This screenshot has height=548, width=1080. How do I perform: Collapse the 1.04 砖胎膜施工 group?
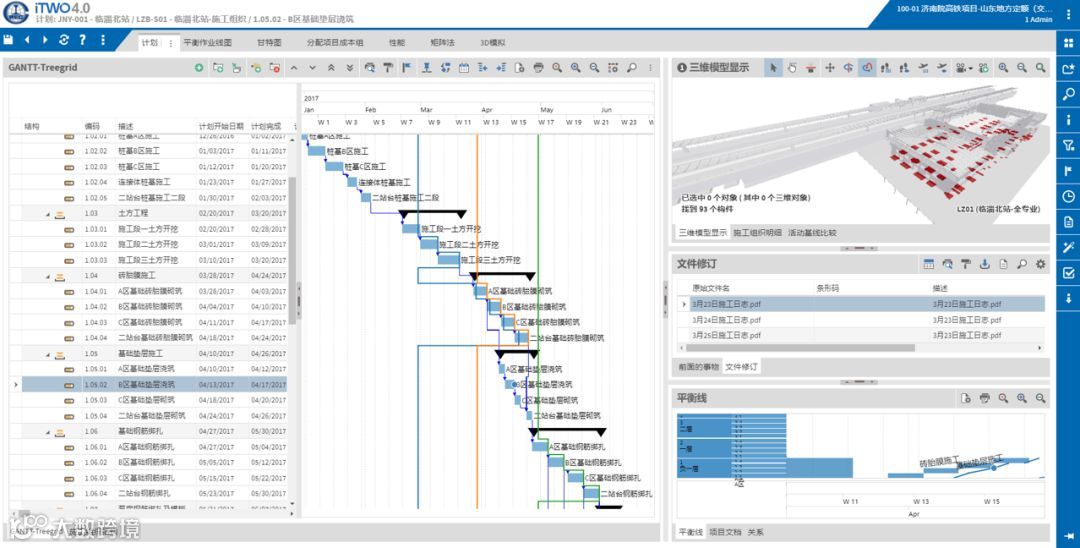pyautogui.click(x=48, y=277)
